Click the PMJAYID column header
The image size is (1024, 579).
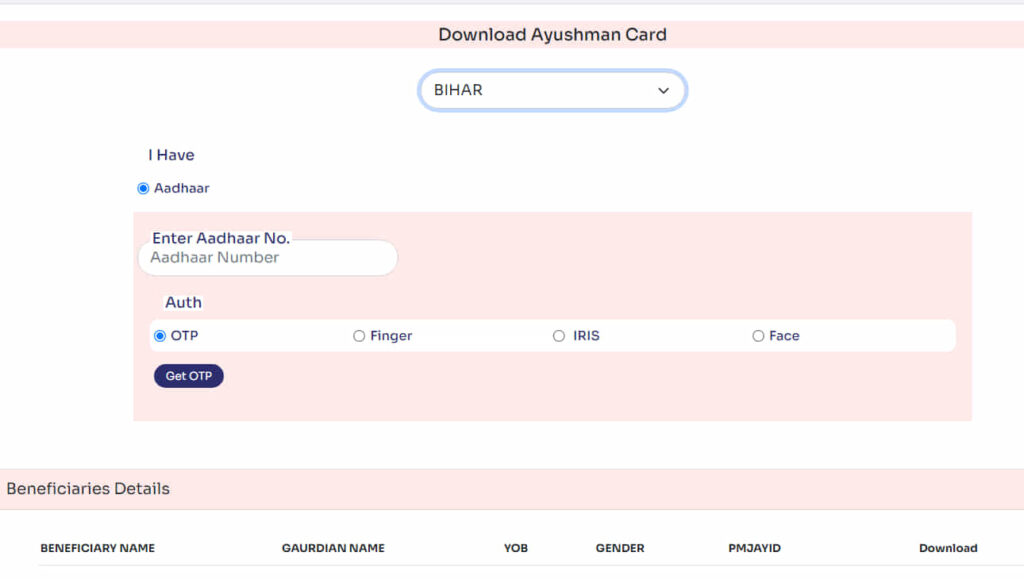[754, 548]
